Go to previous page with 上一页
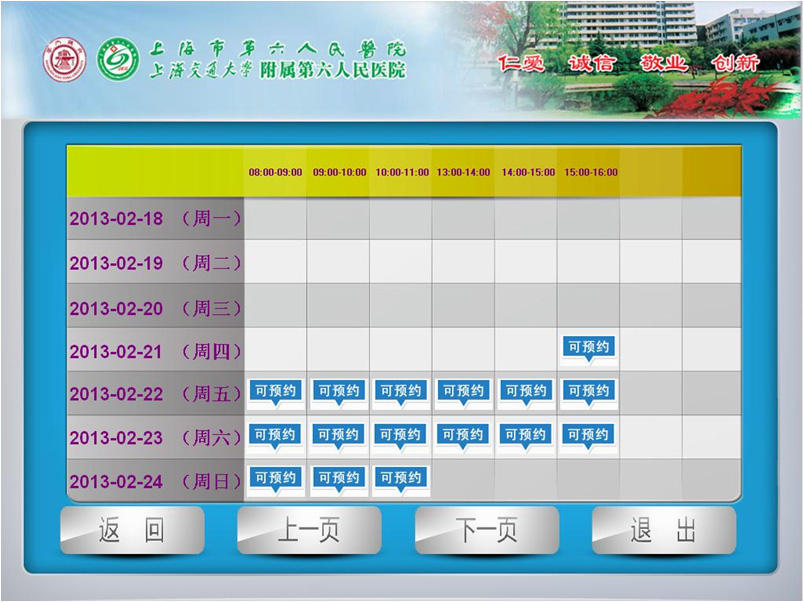The image size is (803, 602). click(309, 530)
